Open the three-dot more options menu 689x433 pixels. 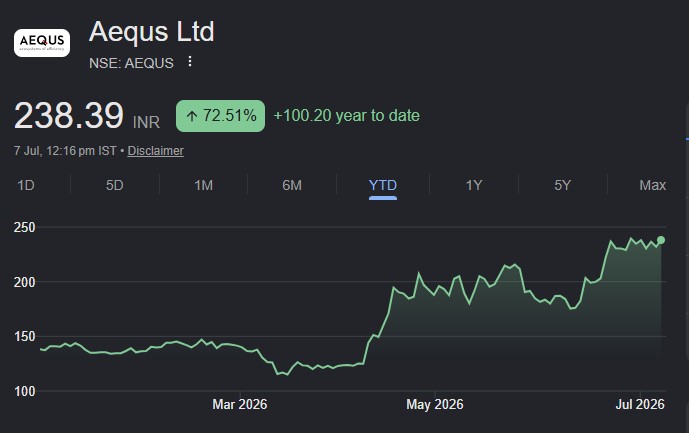[x=190, y=62]
